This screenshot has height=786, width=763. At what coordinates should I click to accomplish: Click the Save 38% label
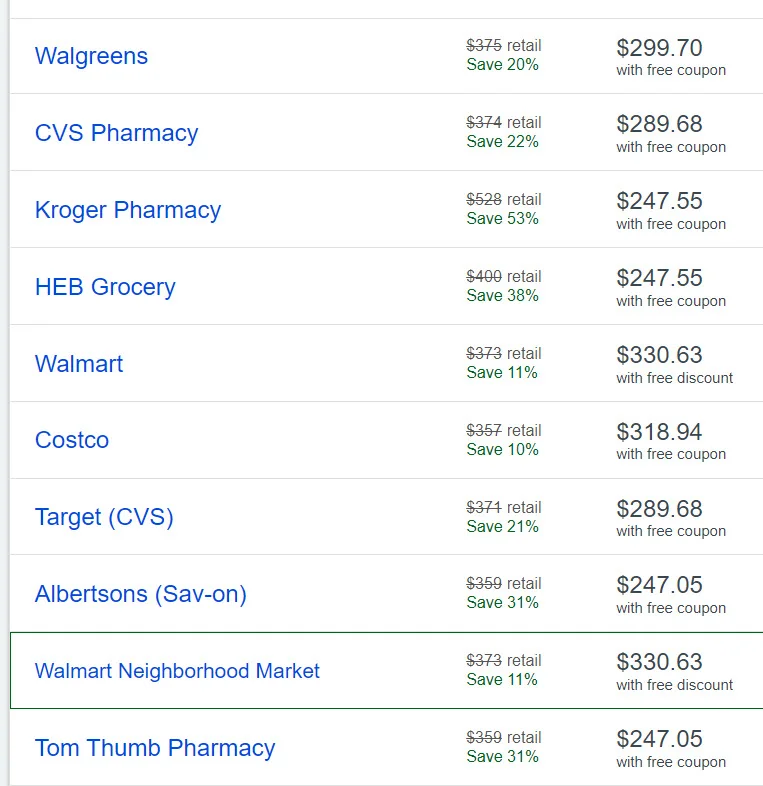pyautogui.click(x=502, y=295)
